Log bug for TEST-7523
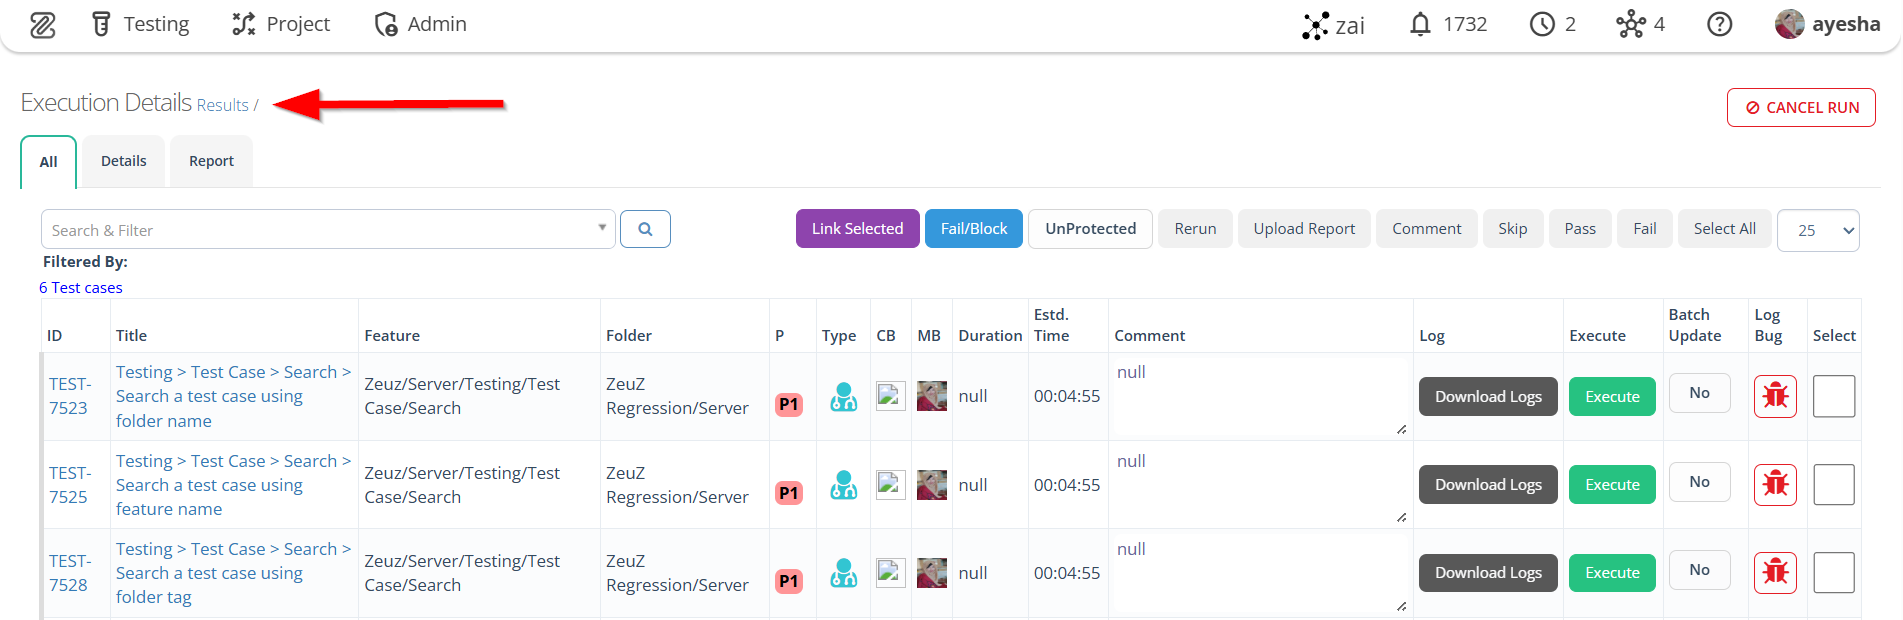Viewport: 1903px width, 620px height. tap(1775, 396)
